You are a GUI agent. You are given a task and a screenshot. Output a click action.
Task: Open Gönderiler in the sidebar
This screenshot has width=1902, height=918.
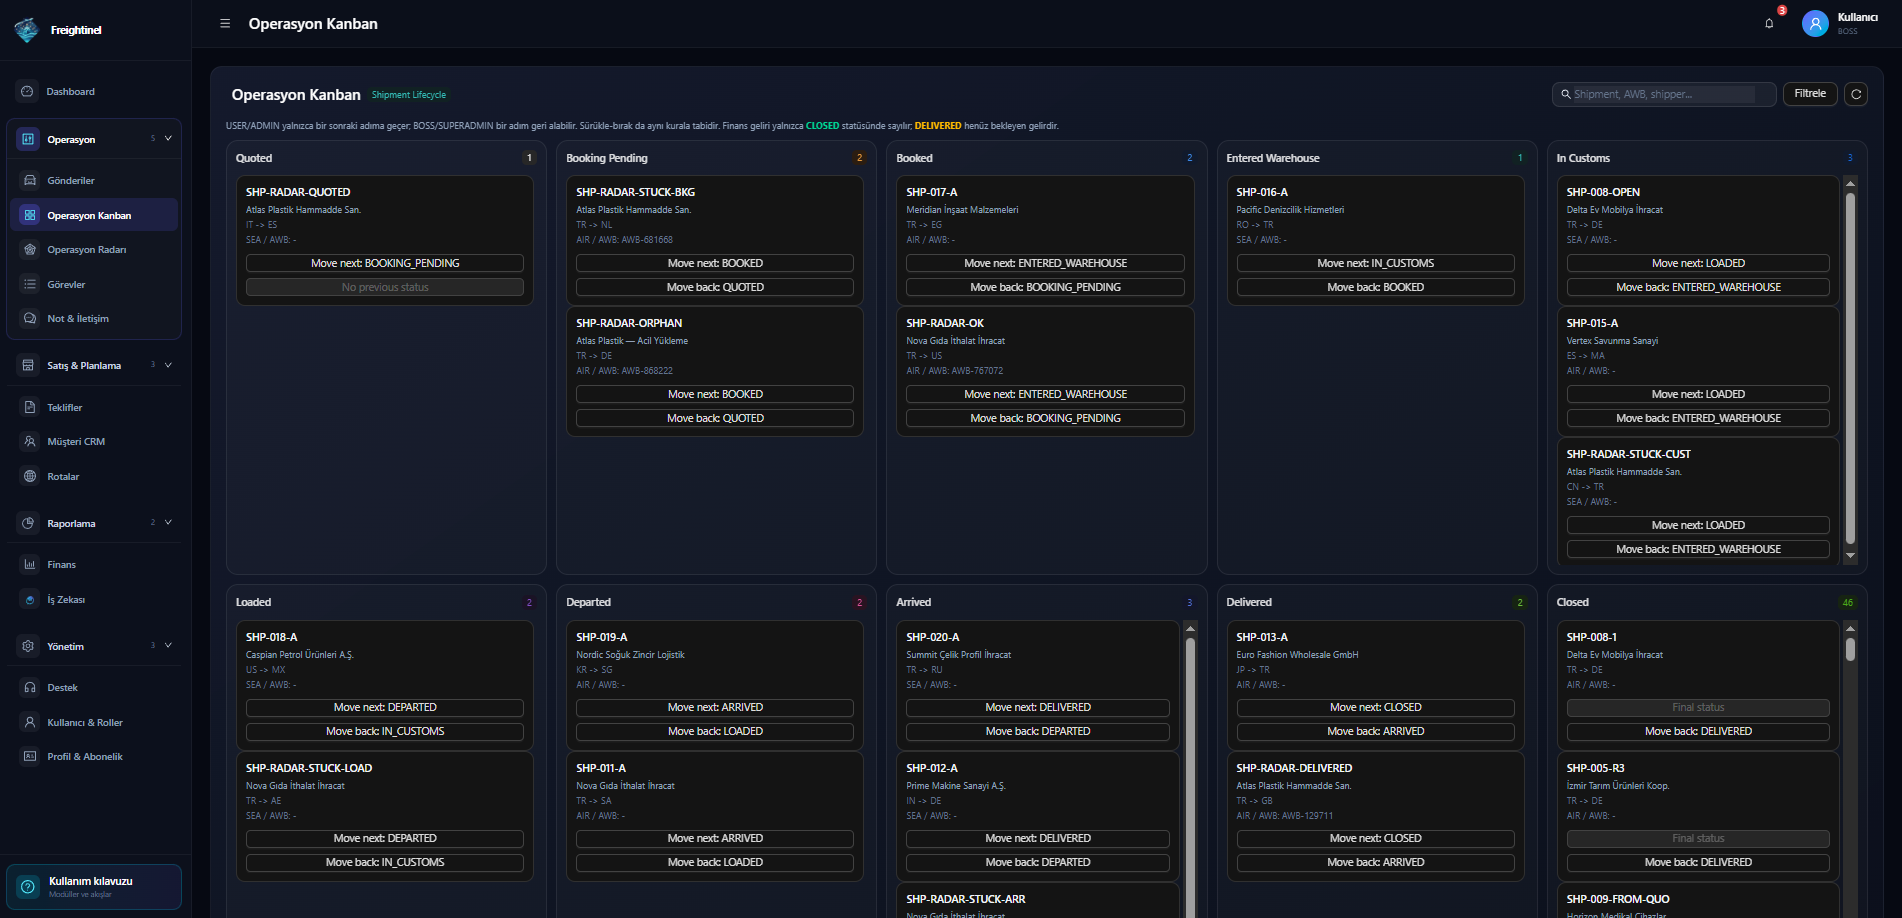(94, 181)
